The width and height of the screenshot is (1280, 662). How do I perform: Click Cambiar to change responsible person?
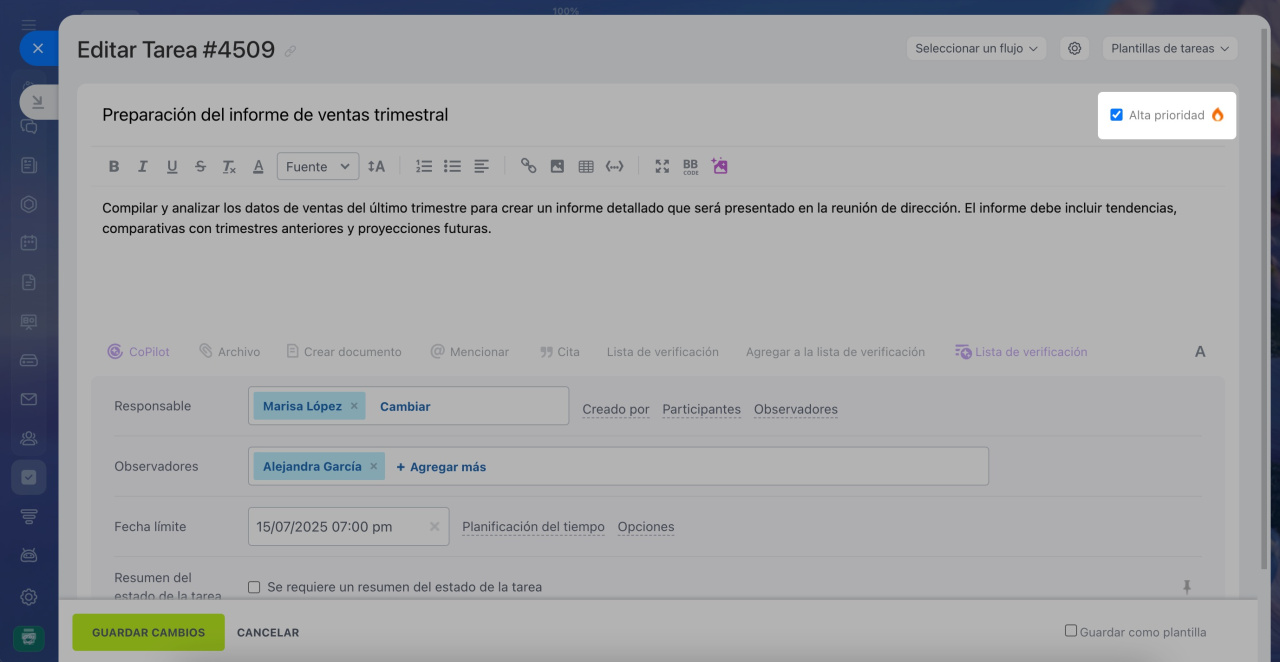pos(405,406)
